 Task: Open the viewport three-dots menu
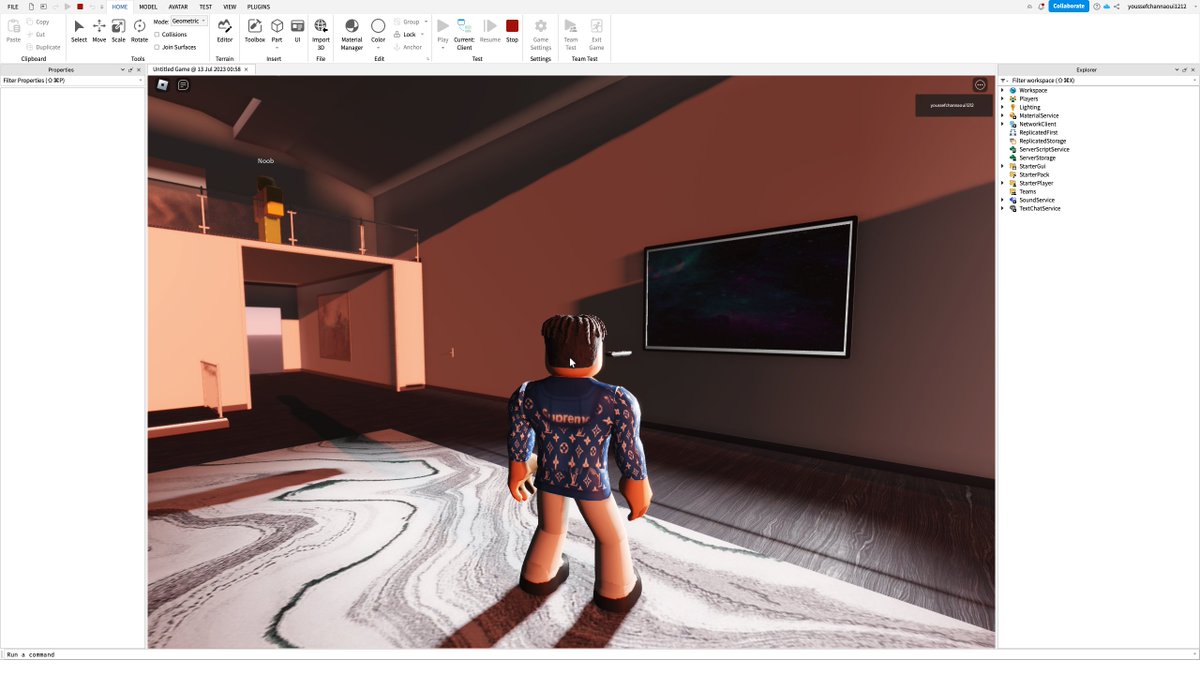coord(980,85)
